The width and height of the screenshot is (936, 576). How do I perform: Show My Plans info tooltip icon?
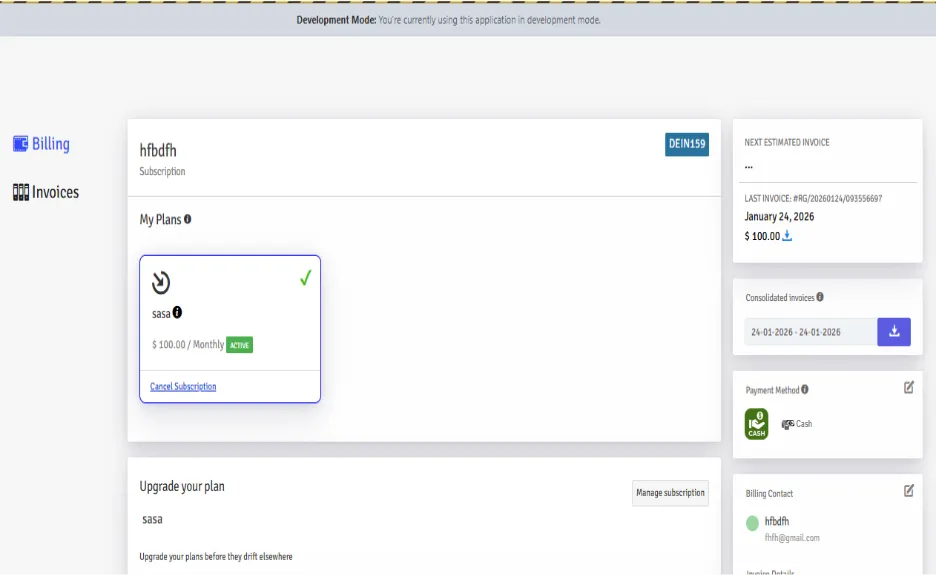click(x=187, y=219)
